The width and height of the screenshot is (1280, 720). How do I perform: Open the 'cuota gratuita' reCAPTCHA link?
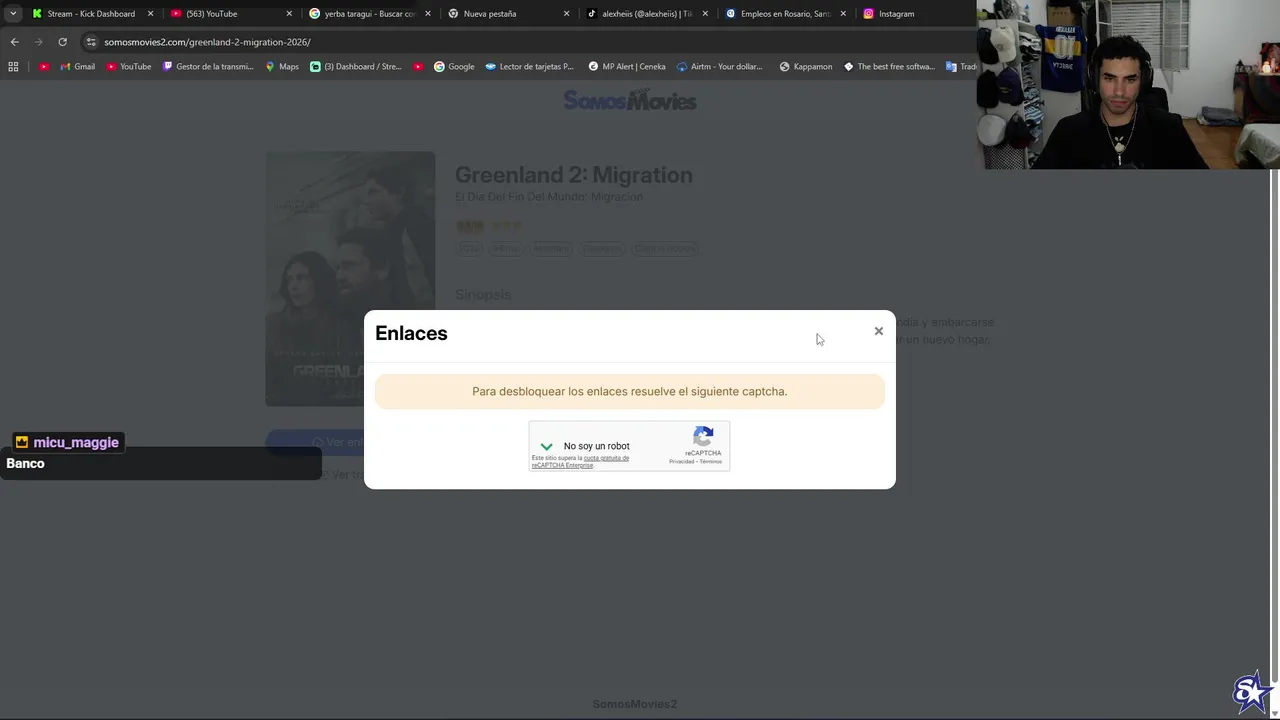coord(606,458)
